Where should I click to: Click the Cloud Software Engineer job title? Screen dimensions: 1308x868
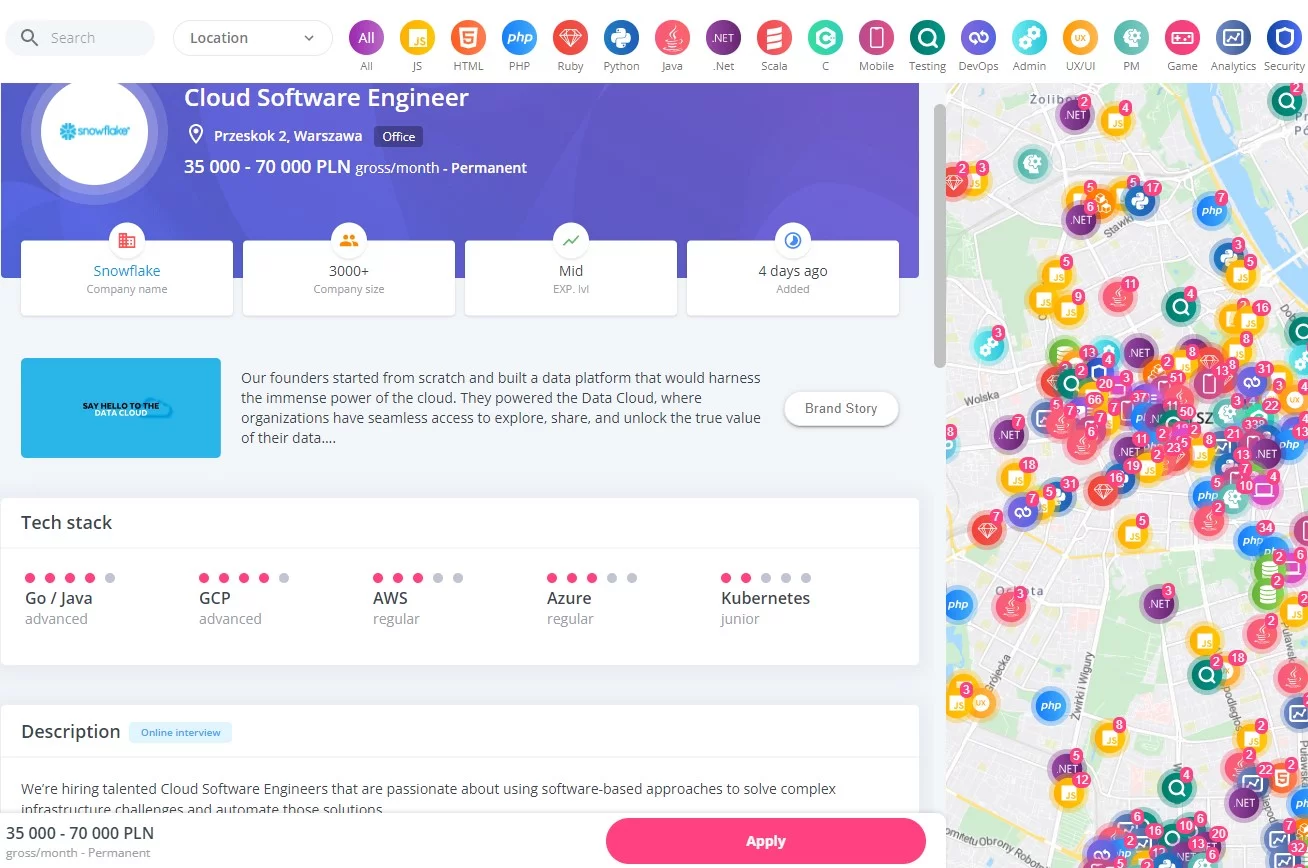(x=326, y=98)
